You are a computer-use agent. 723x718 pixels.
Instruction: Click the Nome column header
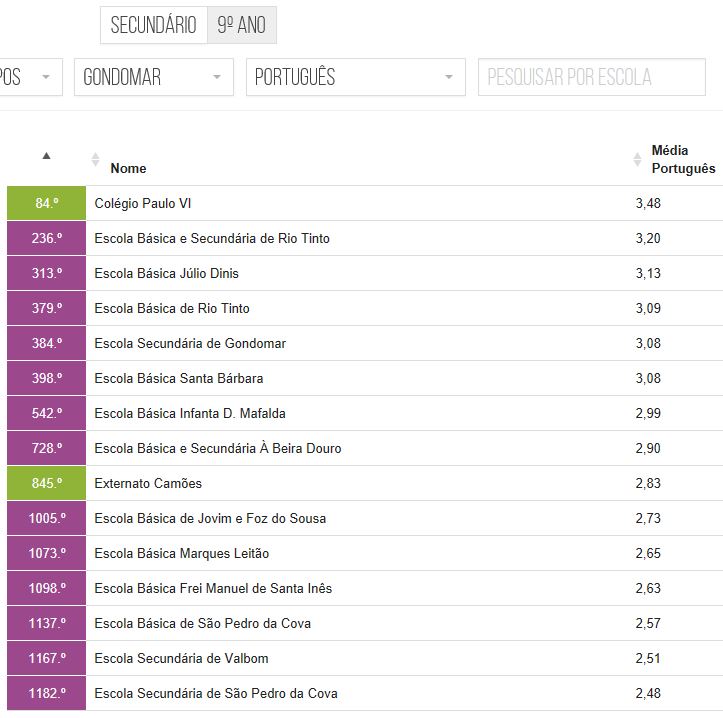[128, 168]
